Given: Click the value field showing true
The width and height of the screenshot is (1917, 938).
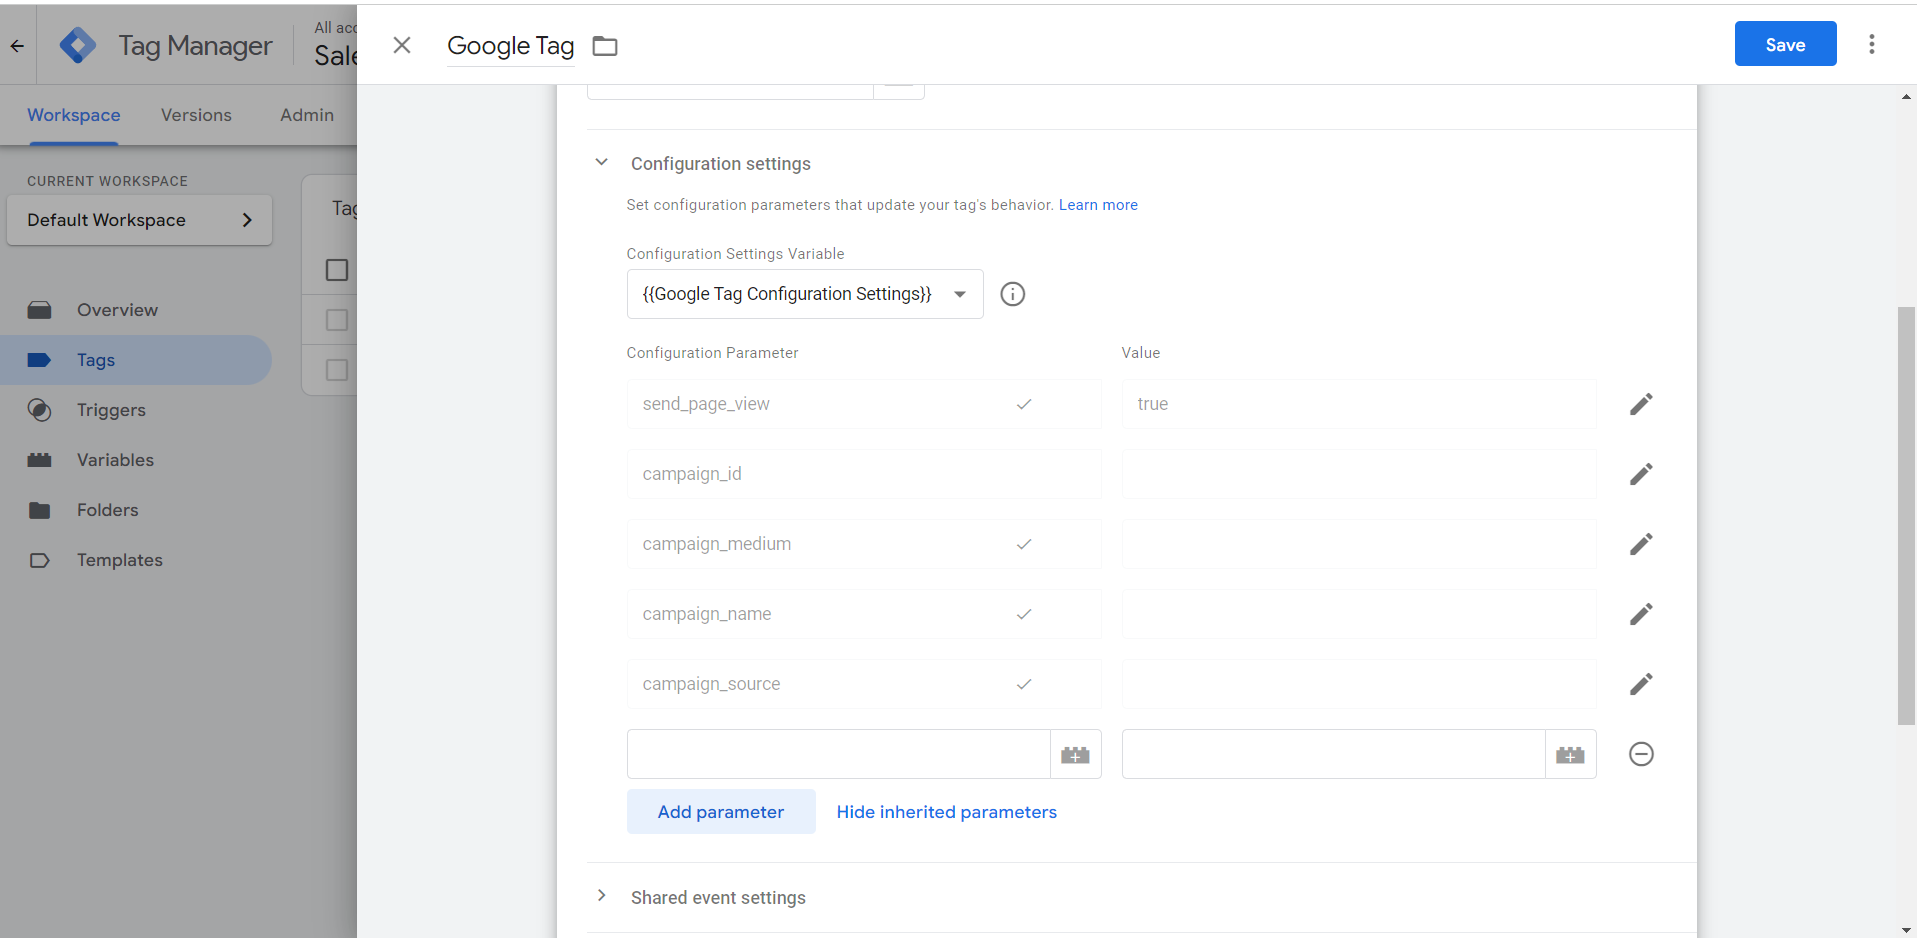Looking at the screenshot, I should [1359, 404].
